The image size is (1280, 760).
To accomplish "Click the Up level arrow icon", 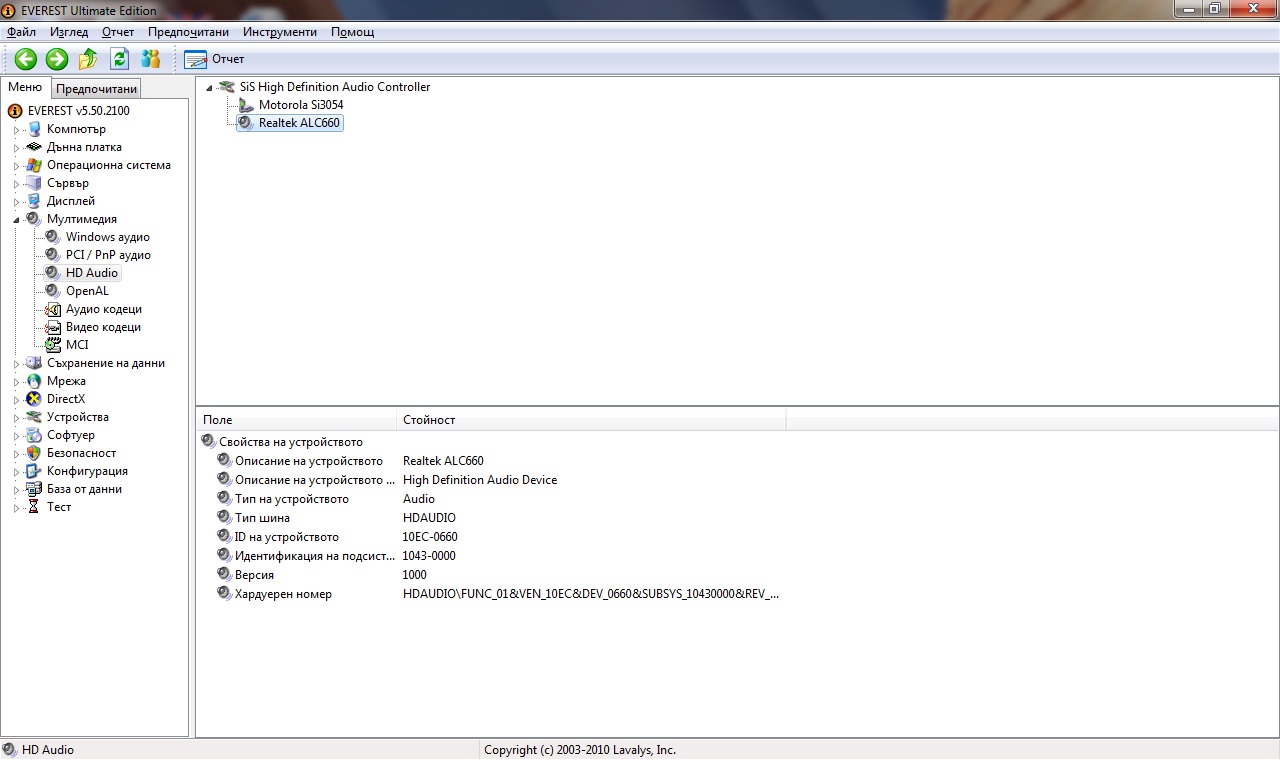I will [88, 59].
